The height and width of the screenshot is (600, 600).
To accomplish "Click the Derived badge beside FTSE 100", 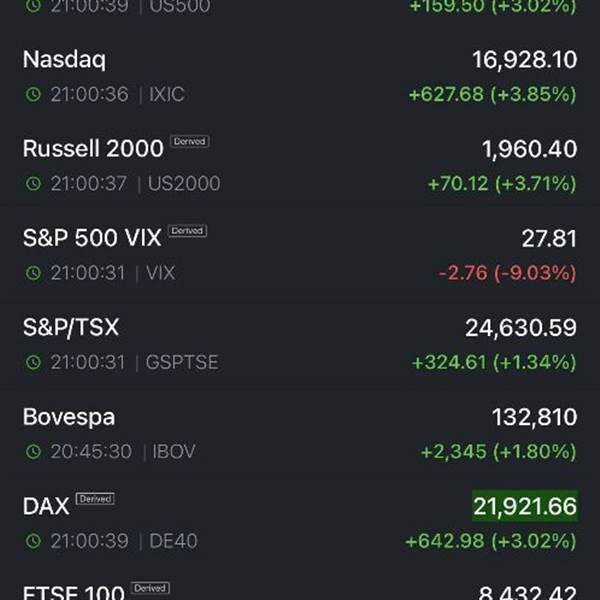I will tap(150, 588).
